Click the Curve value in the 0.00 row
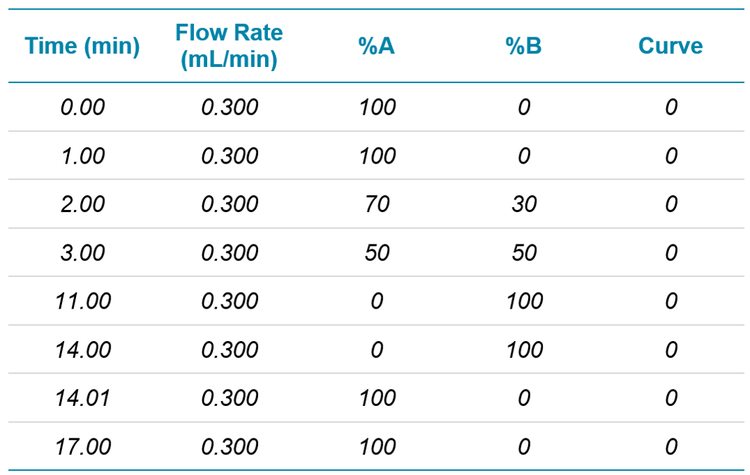 [670, 107]
